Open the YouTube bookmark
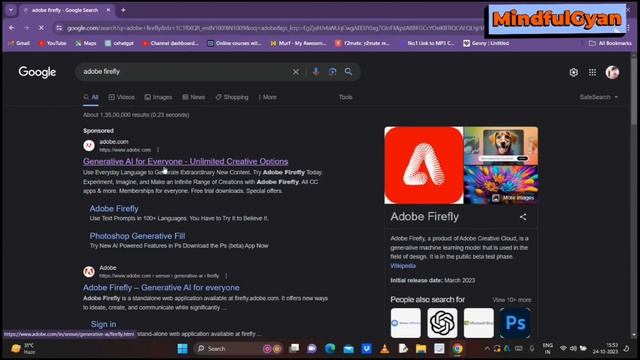 click(x=52, y=43)
